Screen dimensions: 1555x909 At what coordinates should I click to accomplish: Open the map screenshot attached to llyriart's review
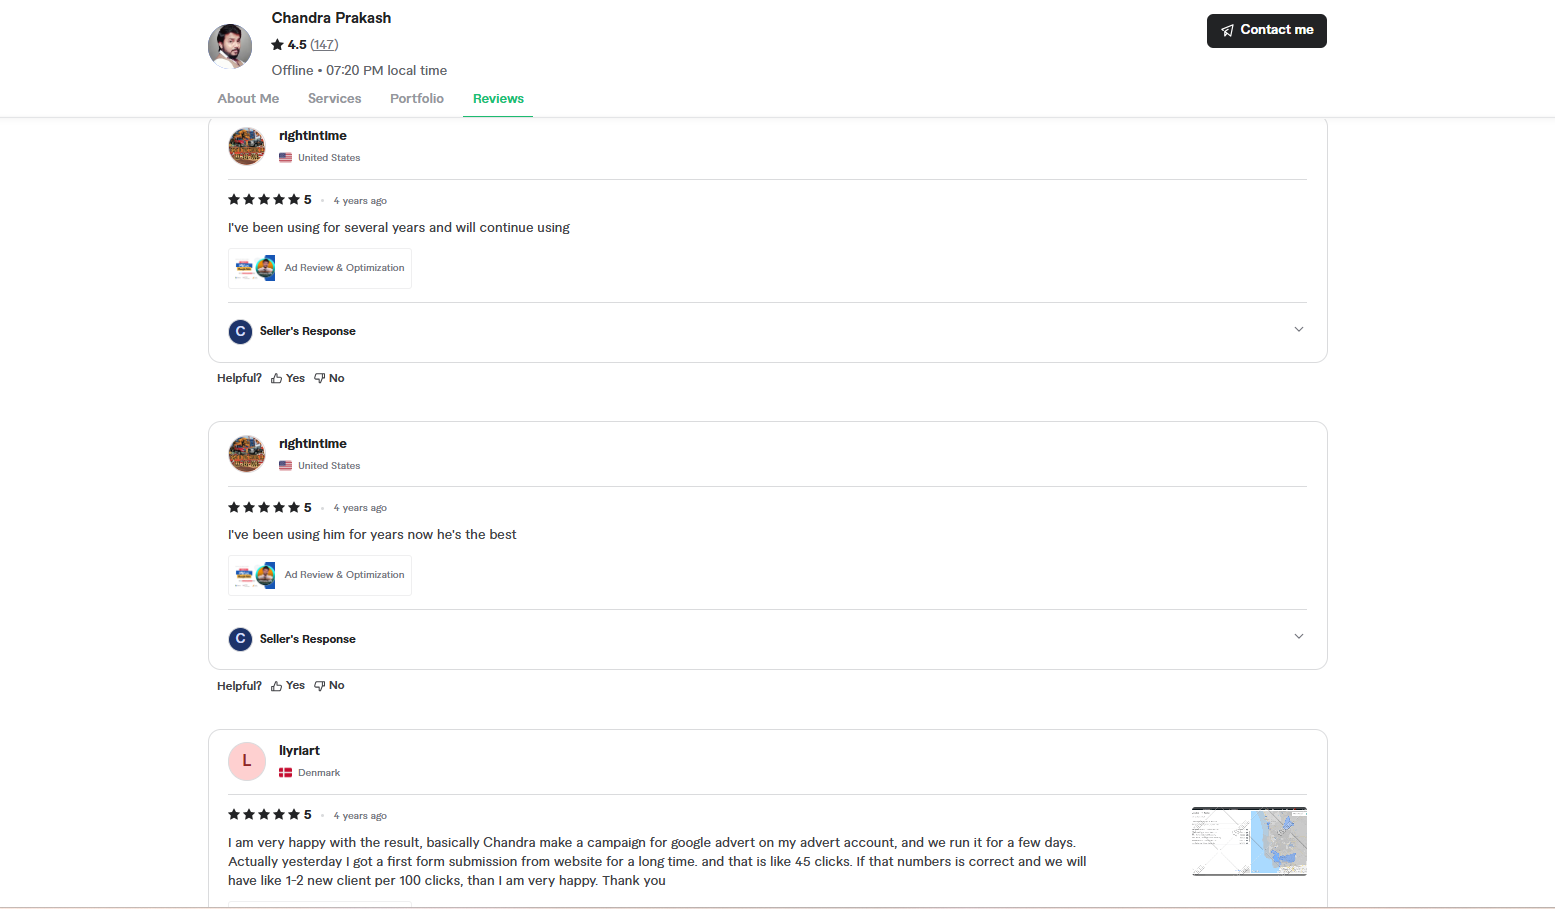tap(1249, 841)
